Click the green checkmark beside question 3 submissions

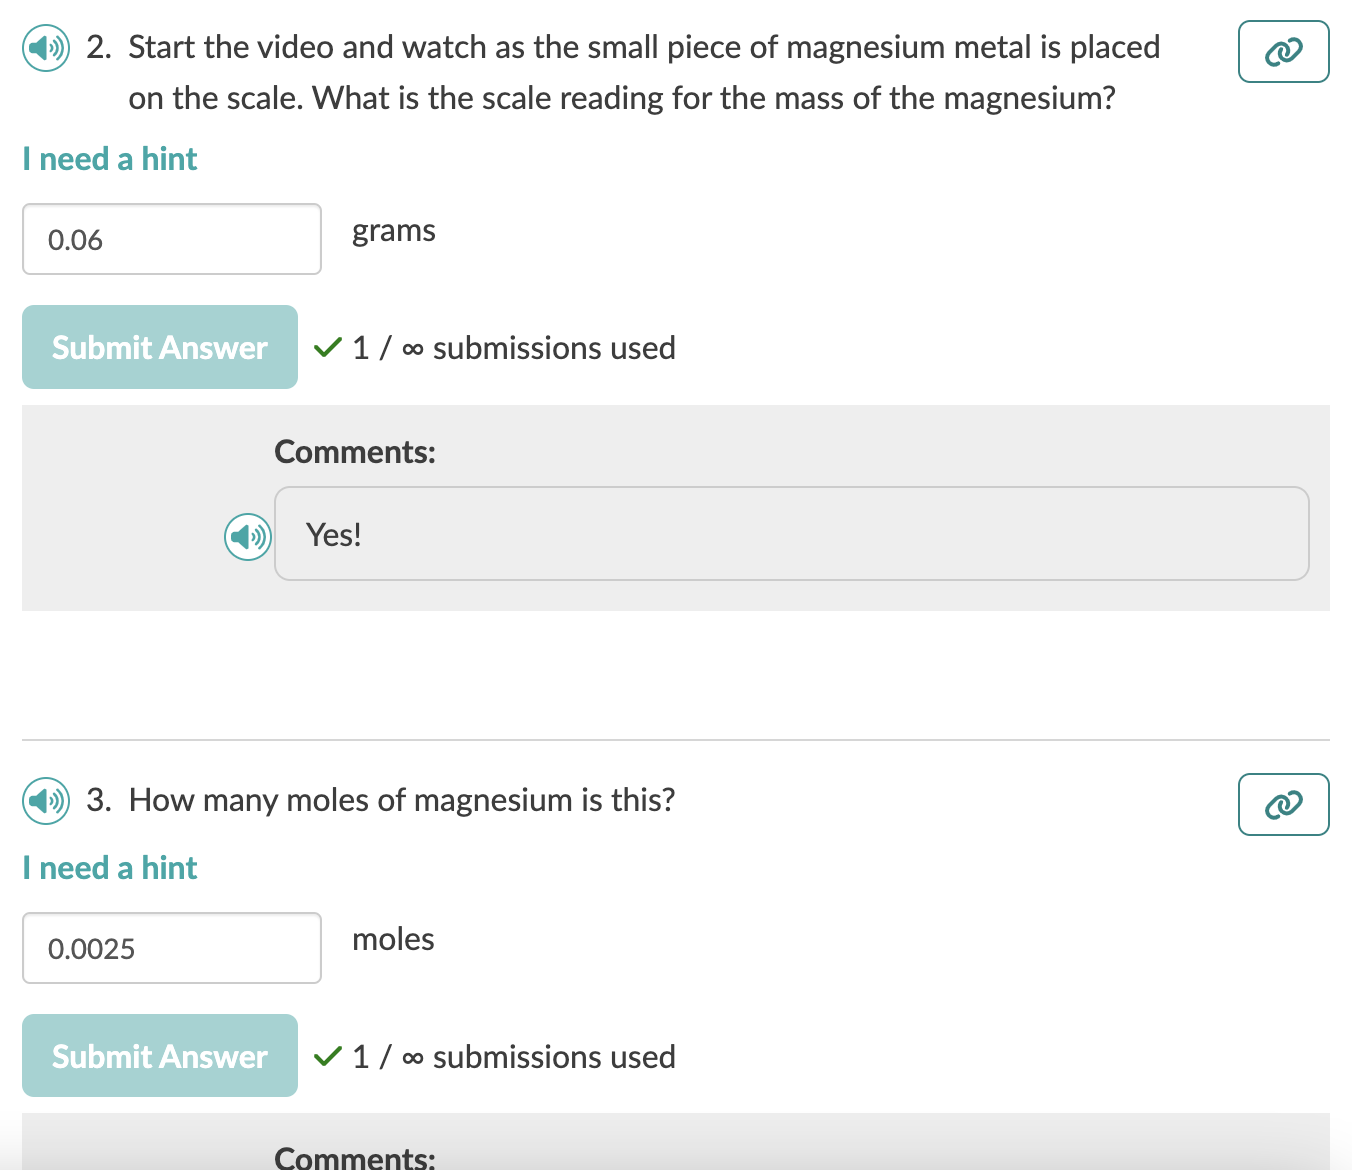327,1056
